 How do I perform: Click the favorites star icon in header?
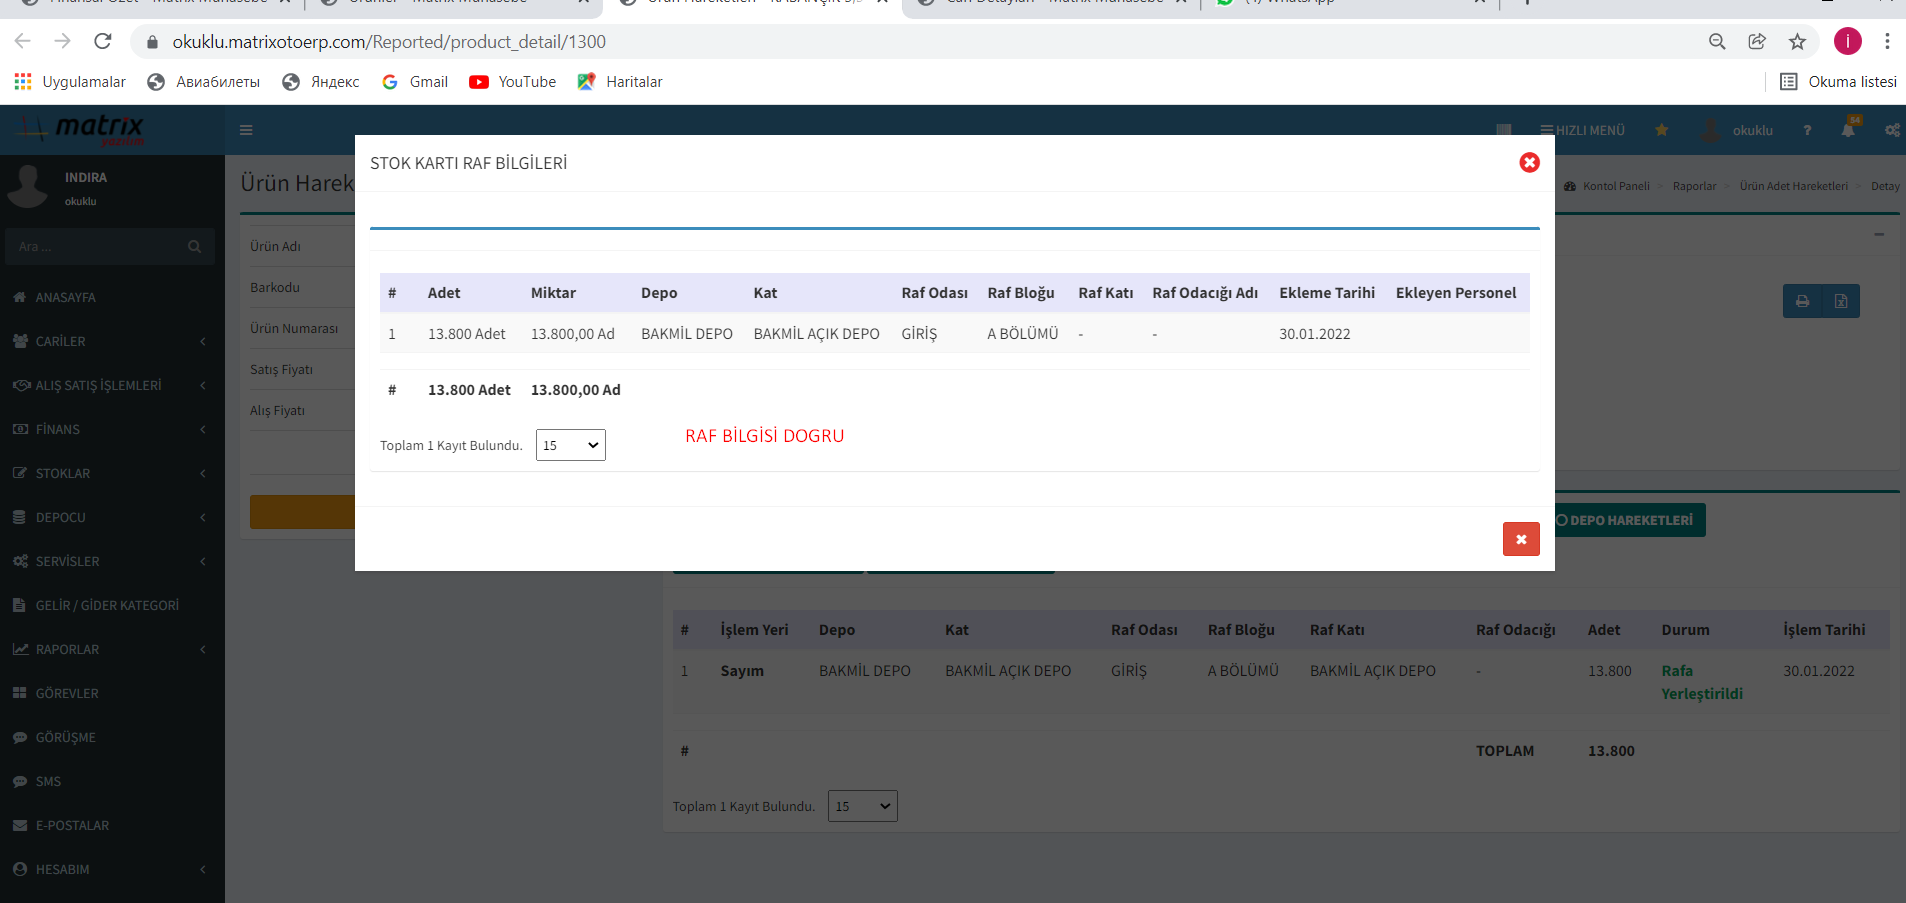(1661, 130)
